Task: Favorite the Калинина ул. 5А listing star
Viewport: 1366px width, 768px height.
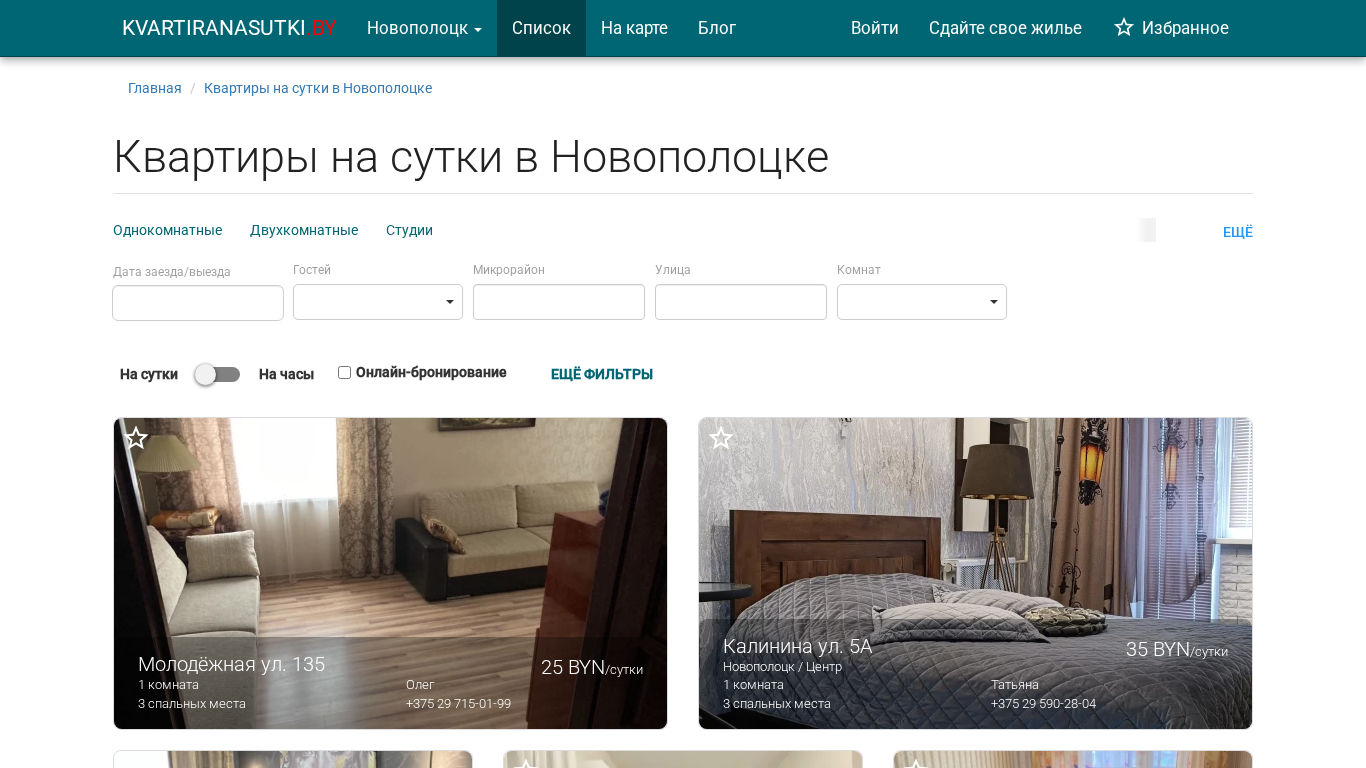Action: 721,438
